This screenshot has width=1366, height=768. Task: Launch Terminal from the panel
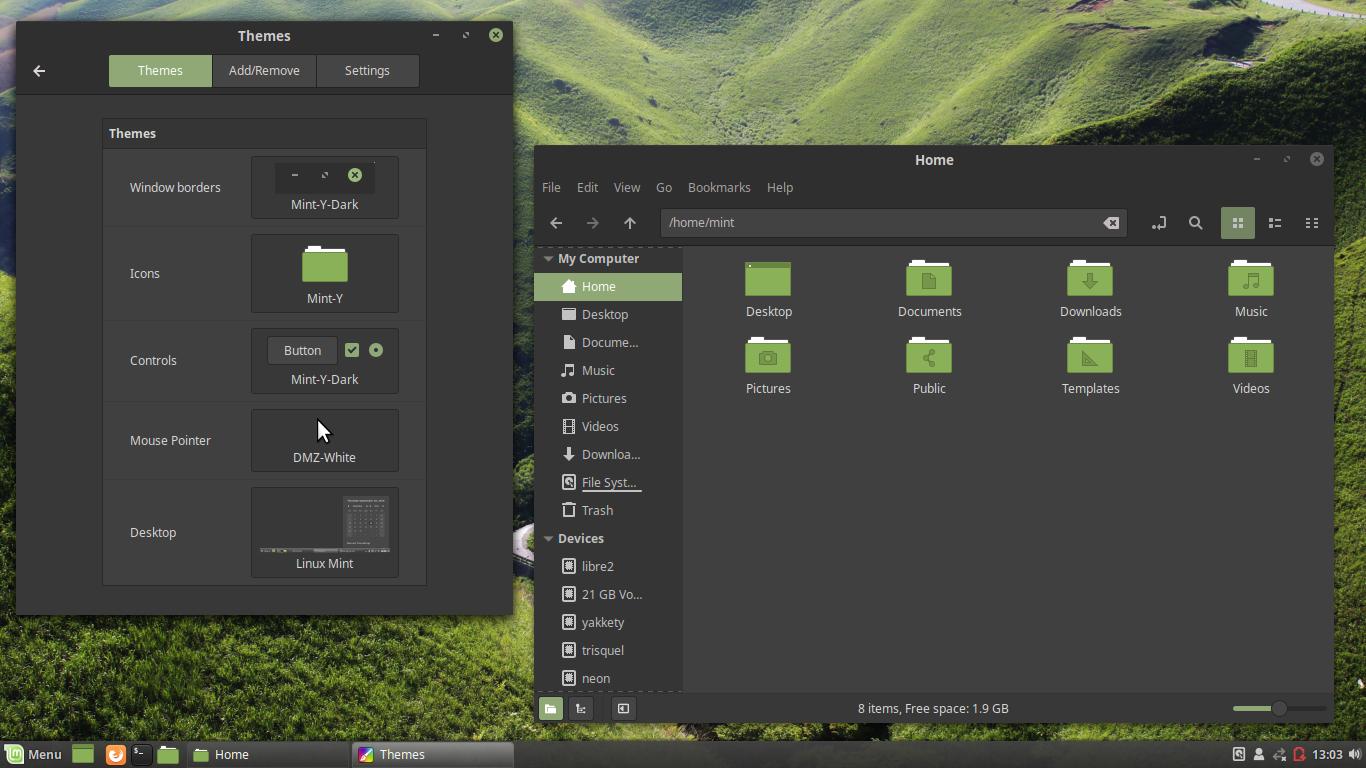[142, 755]
